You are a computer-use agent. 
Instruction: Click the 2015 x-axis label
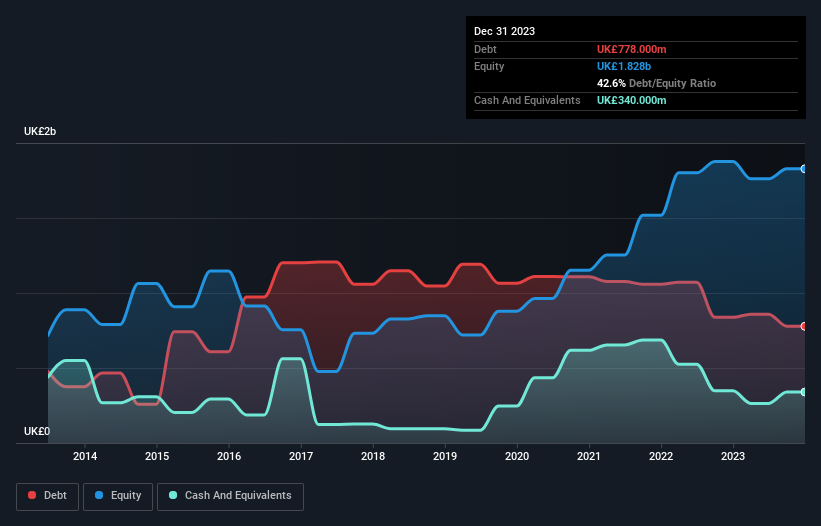(x=157, y=456)
